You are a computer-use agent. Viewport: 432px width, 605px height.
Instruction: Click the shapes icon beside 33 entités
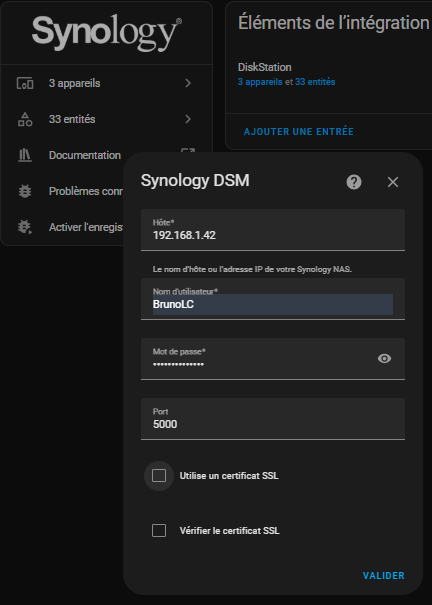tap(25, 119)
